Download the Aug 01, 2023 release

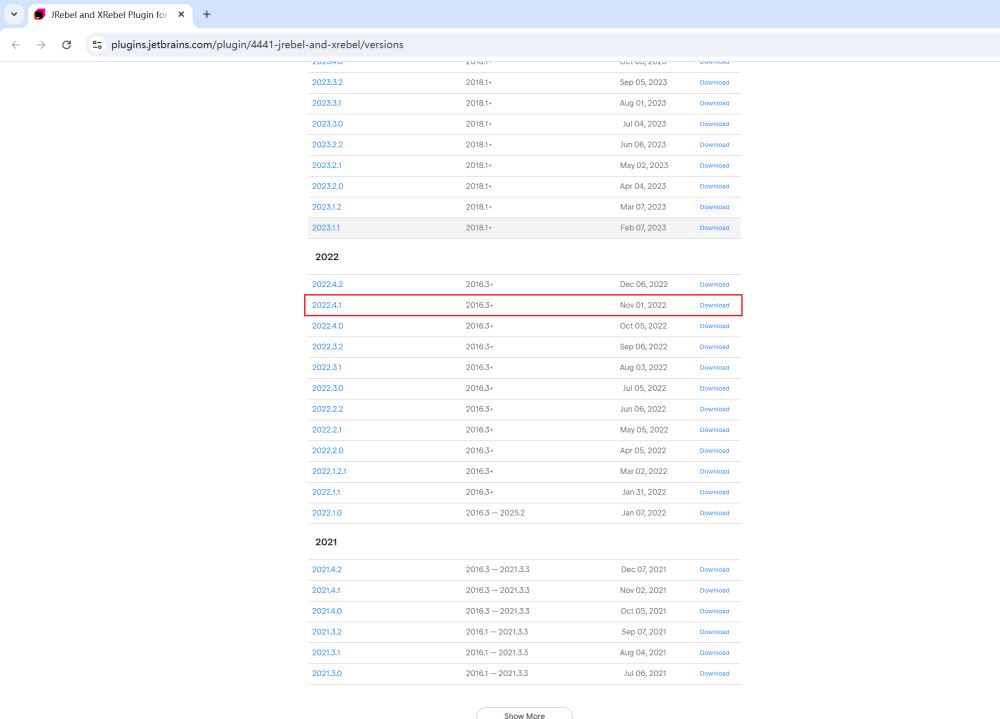click(x=714, y=103)
